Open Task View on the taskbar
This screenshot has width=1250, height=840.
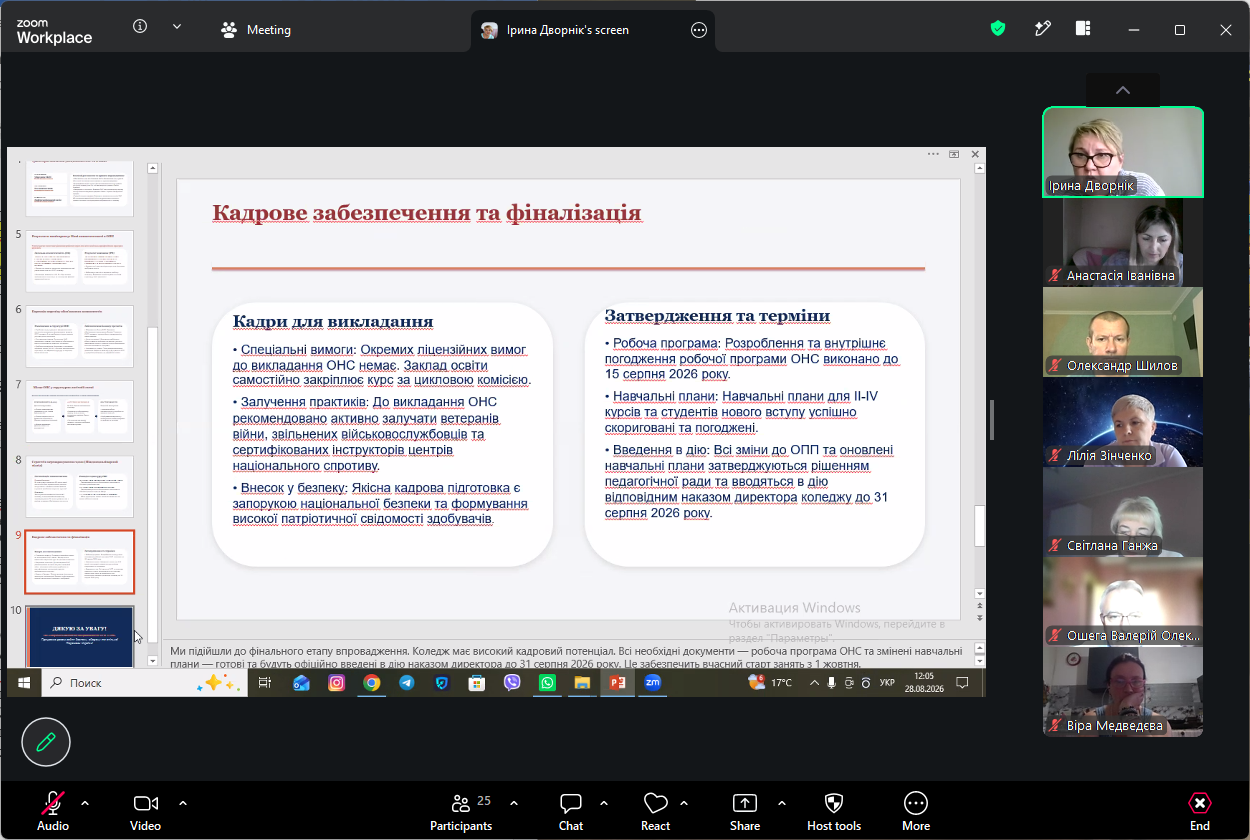tap(264, 682)
